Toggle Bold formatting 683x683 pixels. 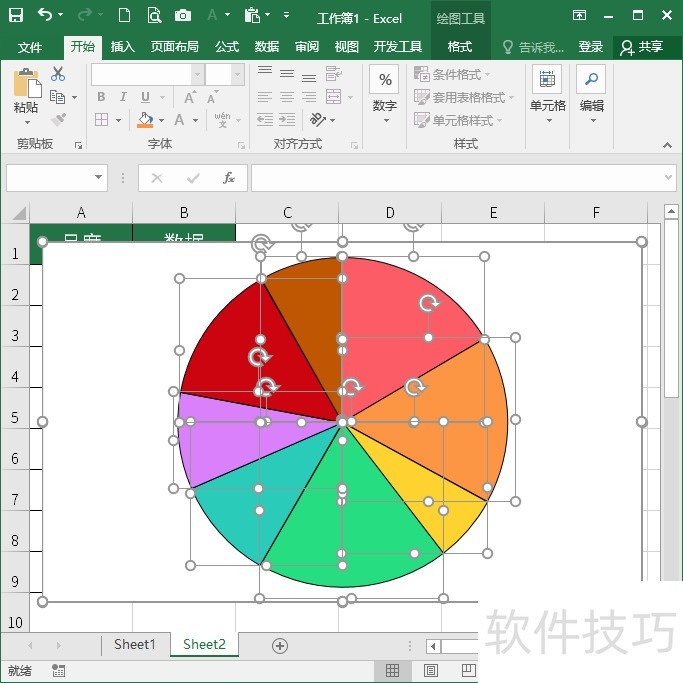(x=101, y=97)
